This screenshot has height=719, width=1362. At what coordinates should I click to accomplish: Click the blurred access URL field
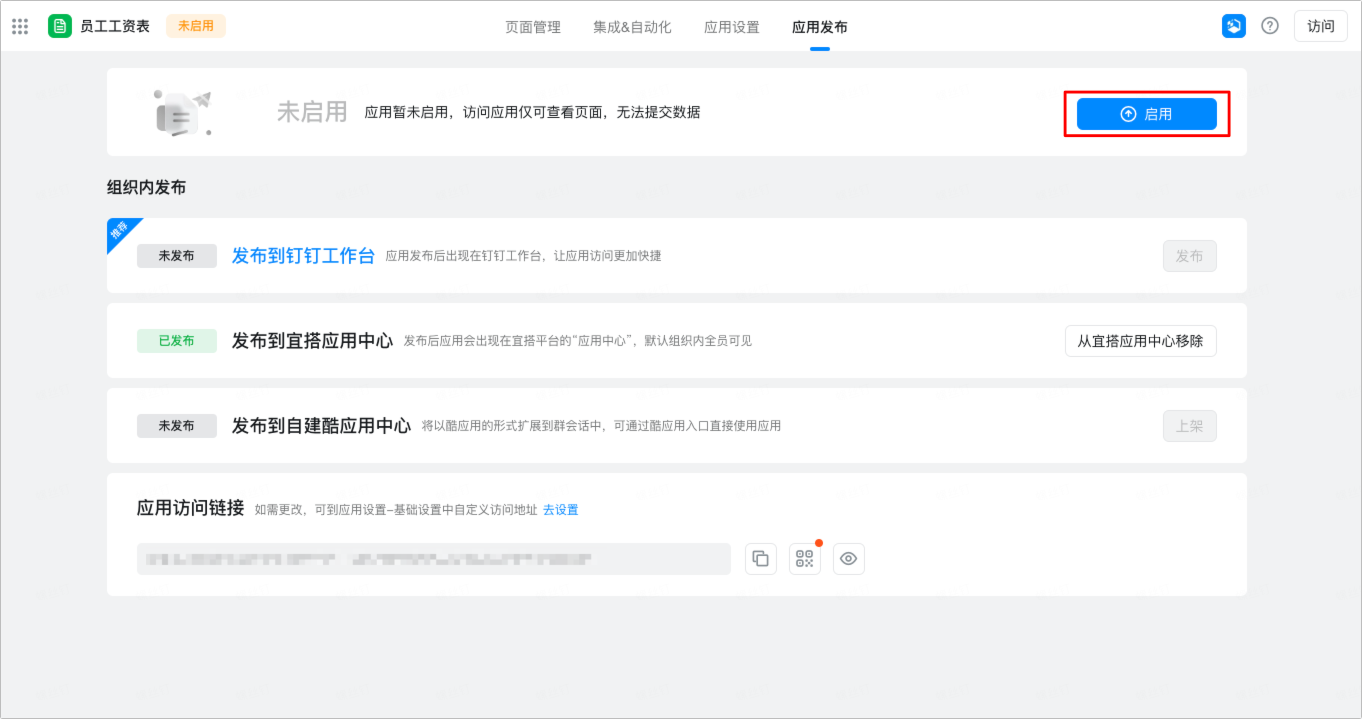click(434, 559)
